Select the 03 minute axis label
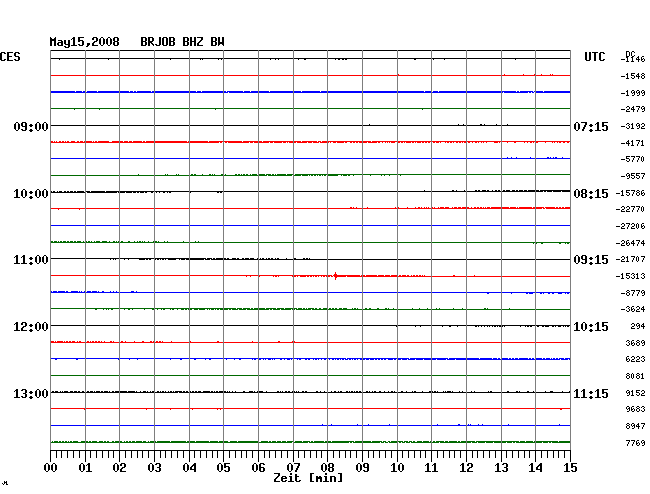 pos(154,468)
